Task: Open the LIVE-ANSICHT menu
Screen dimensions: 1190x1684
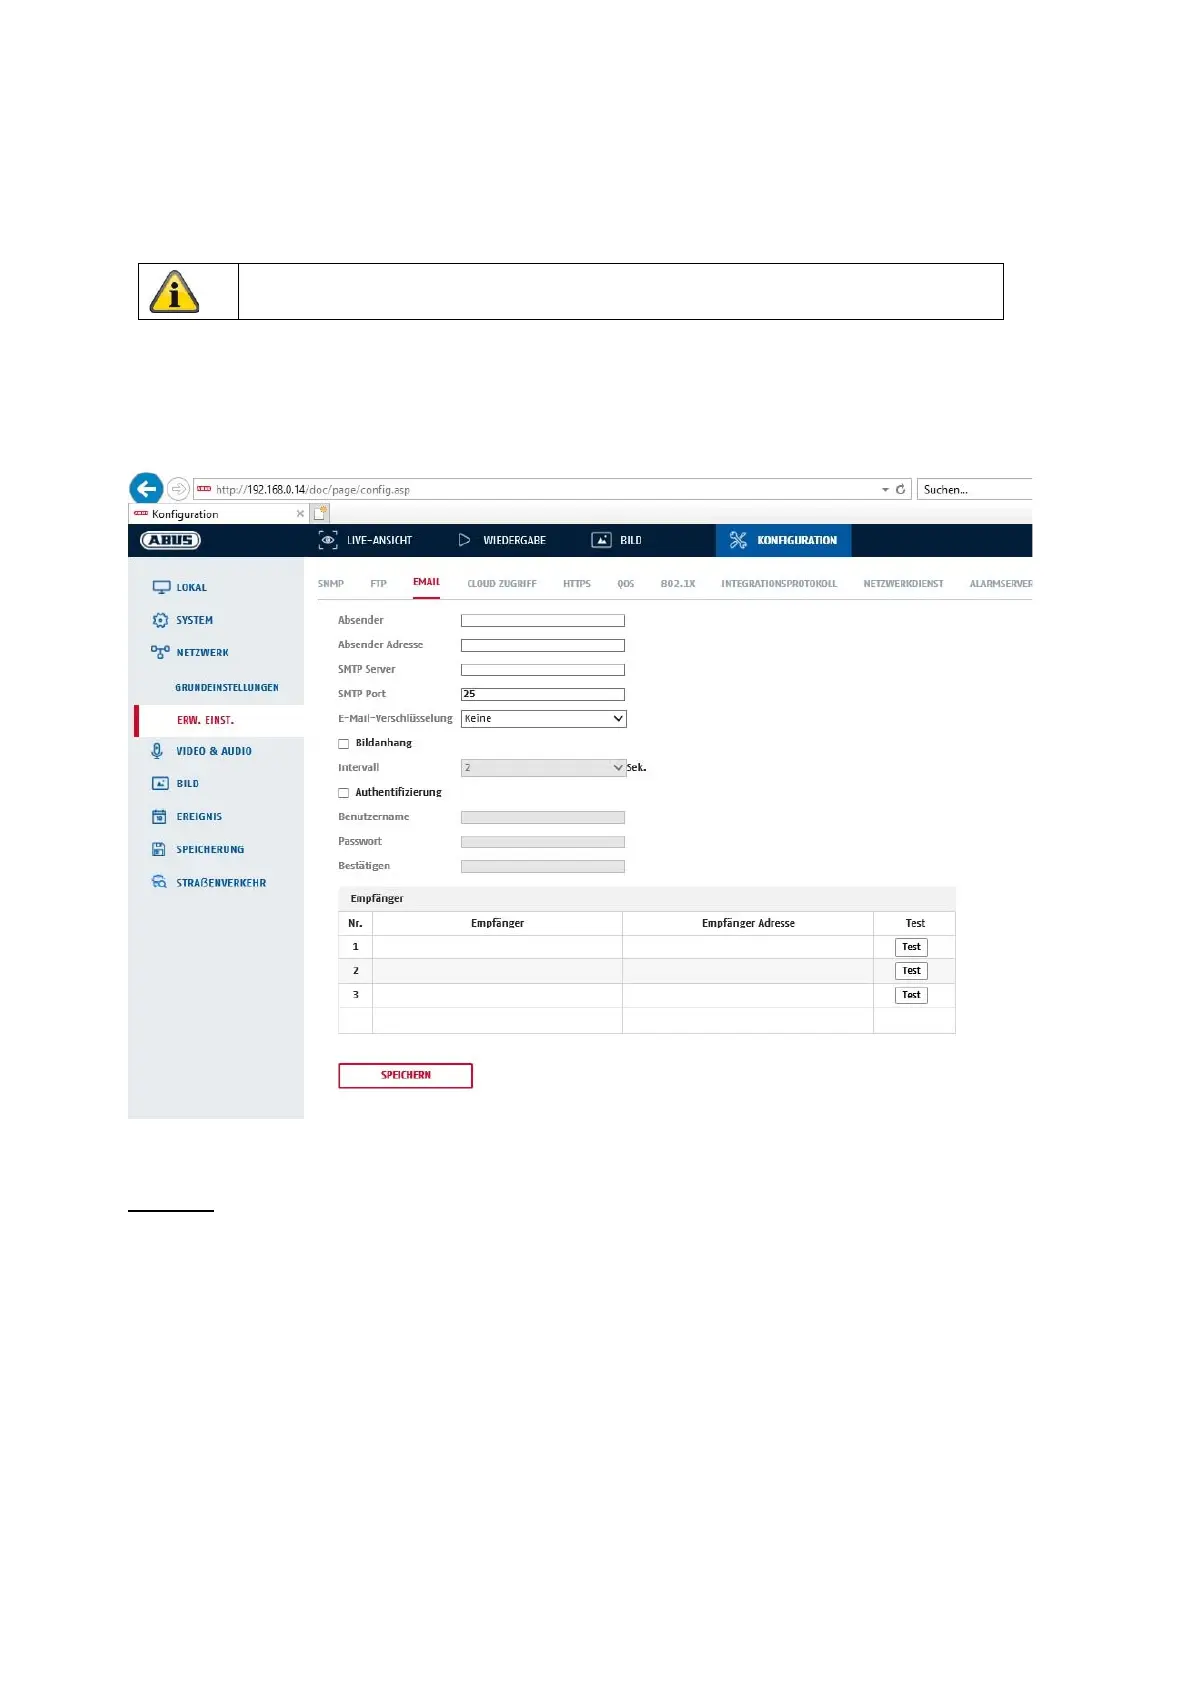Action: (x=379, y=540)
